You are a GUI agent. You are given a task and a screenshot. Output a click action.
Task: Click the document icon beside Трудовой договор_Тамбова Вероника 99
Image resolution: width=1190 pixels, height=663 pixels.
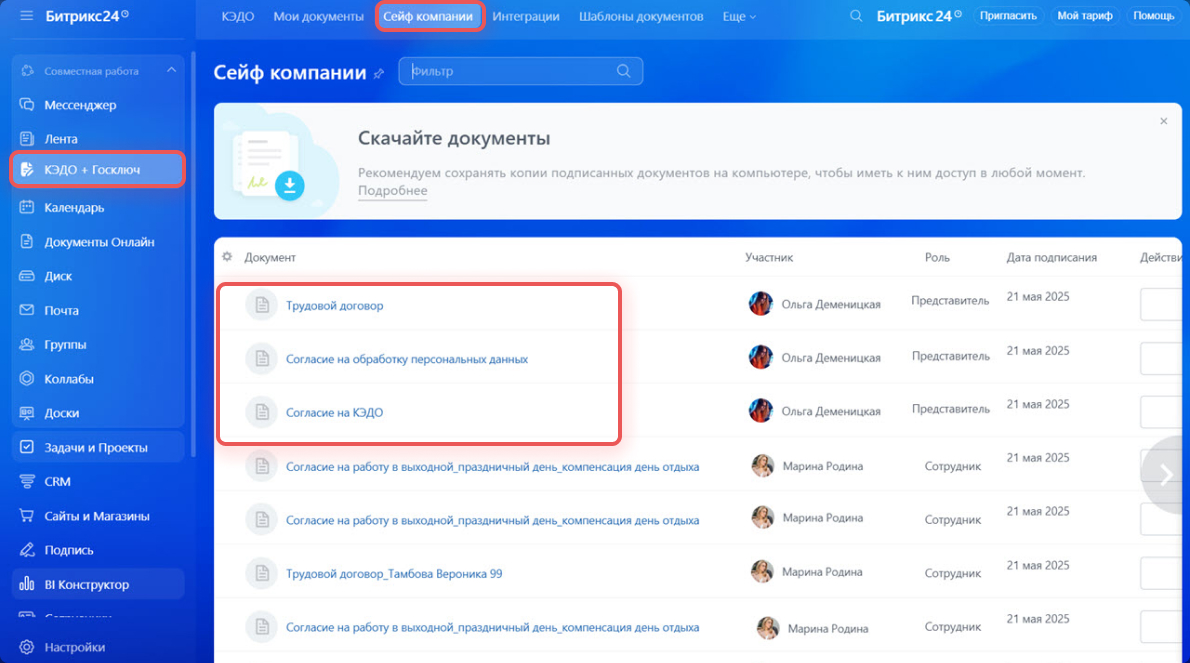[262, 573]
